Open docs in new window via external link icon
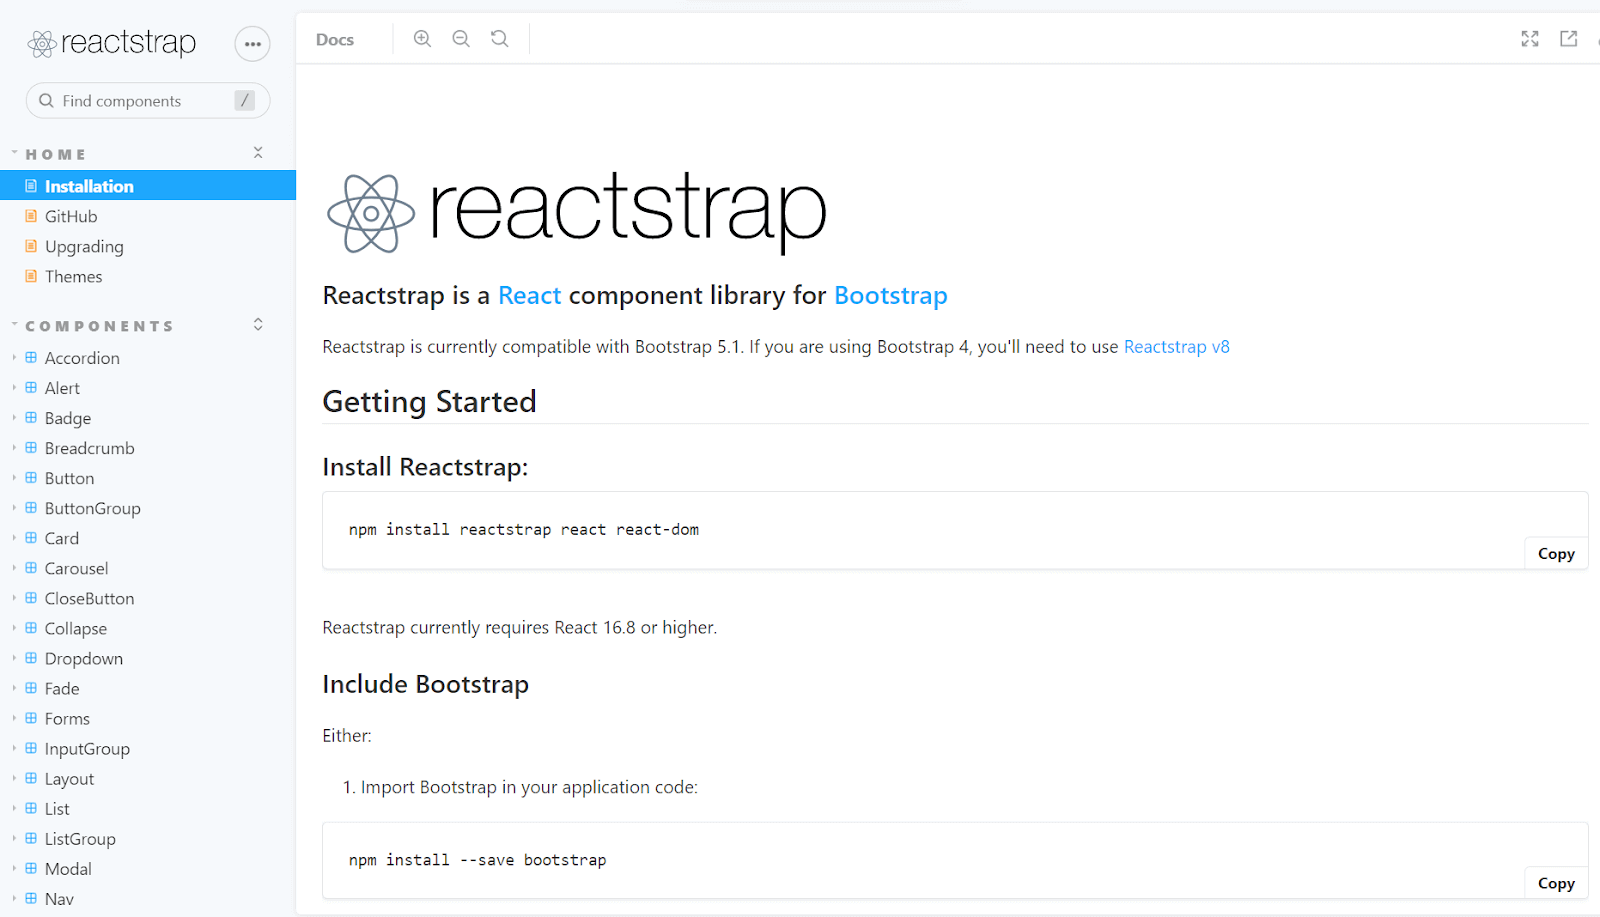 (1568, 38)
